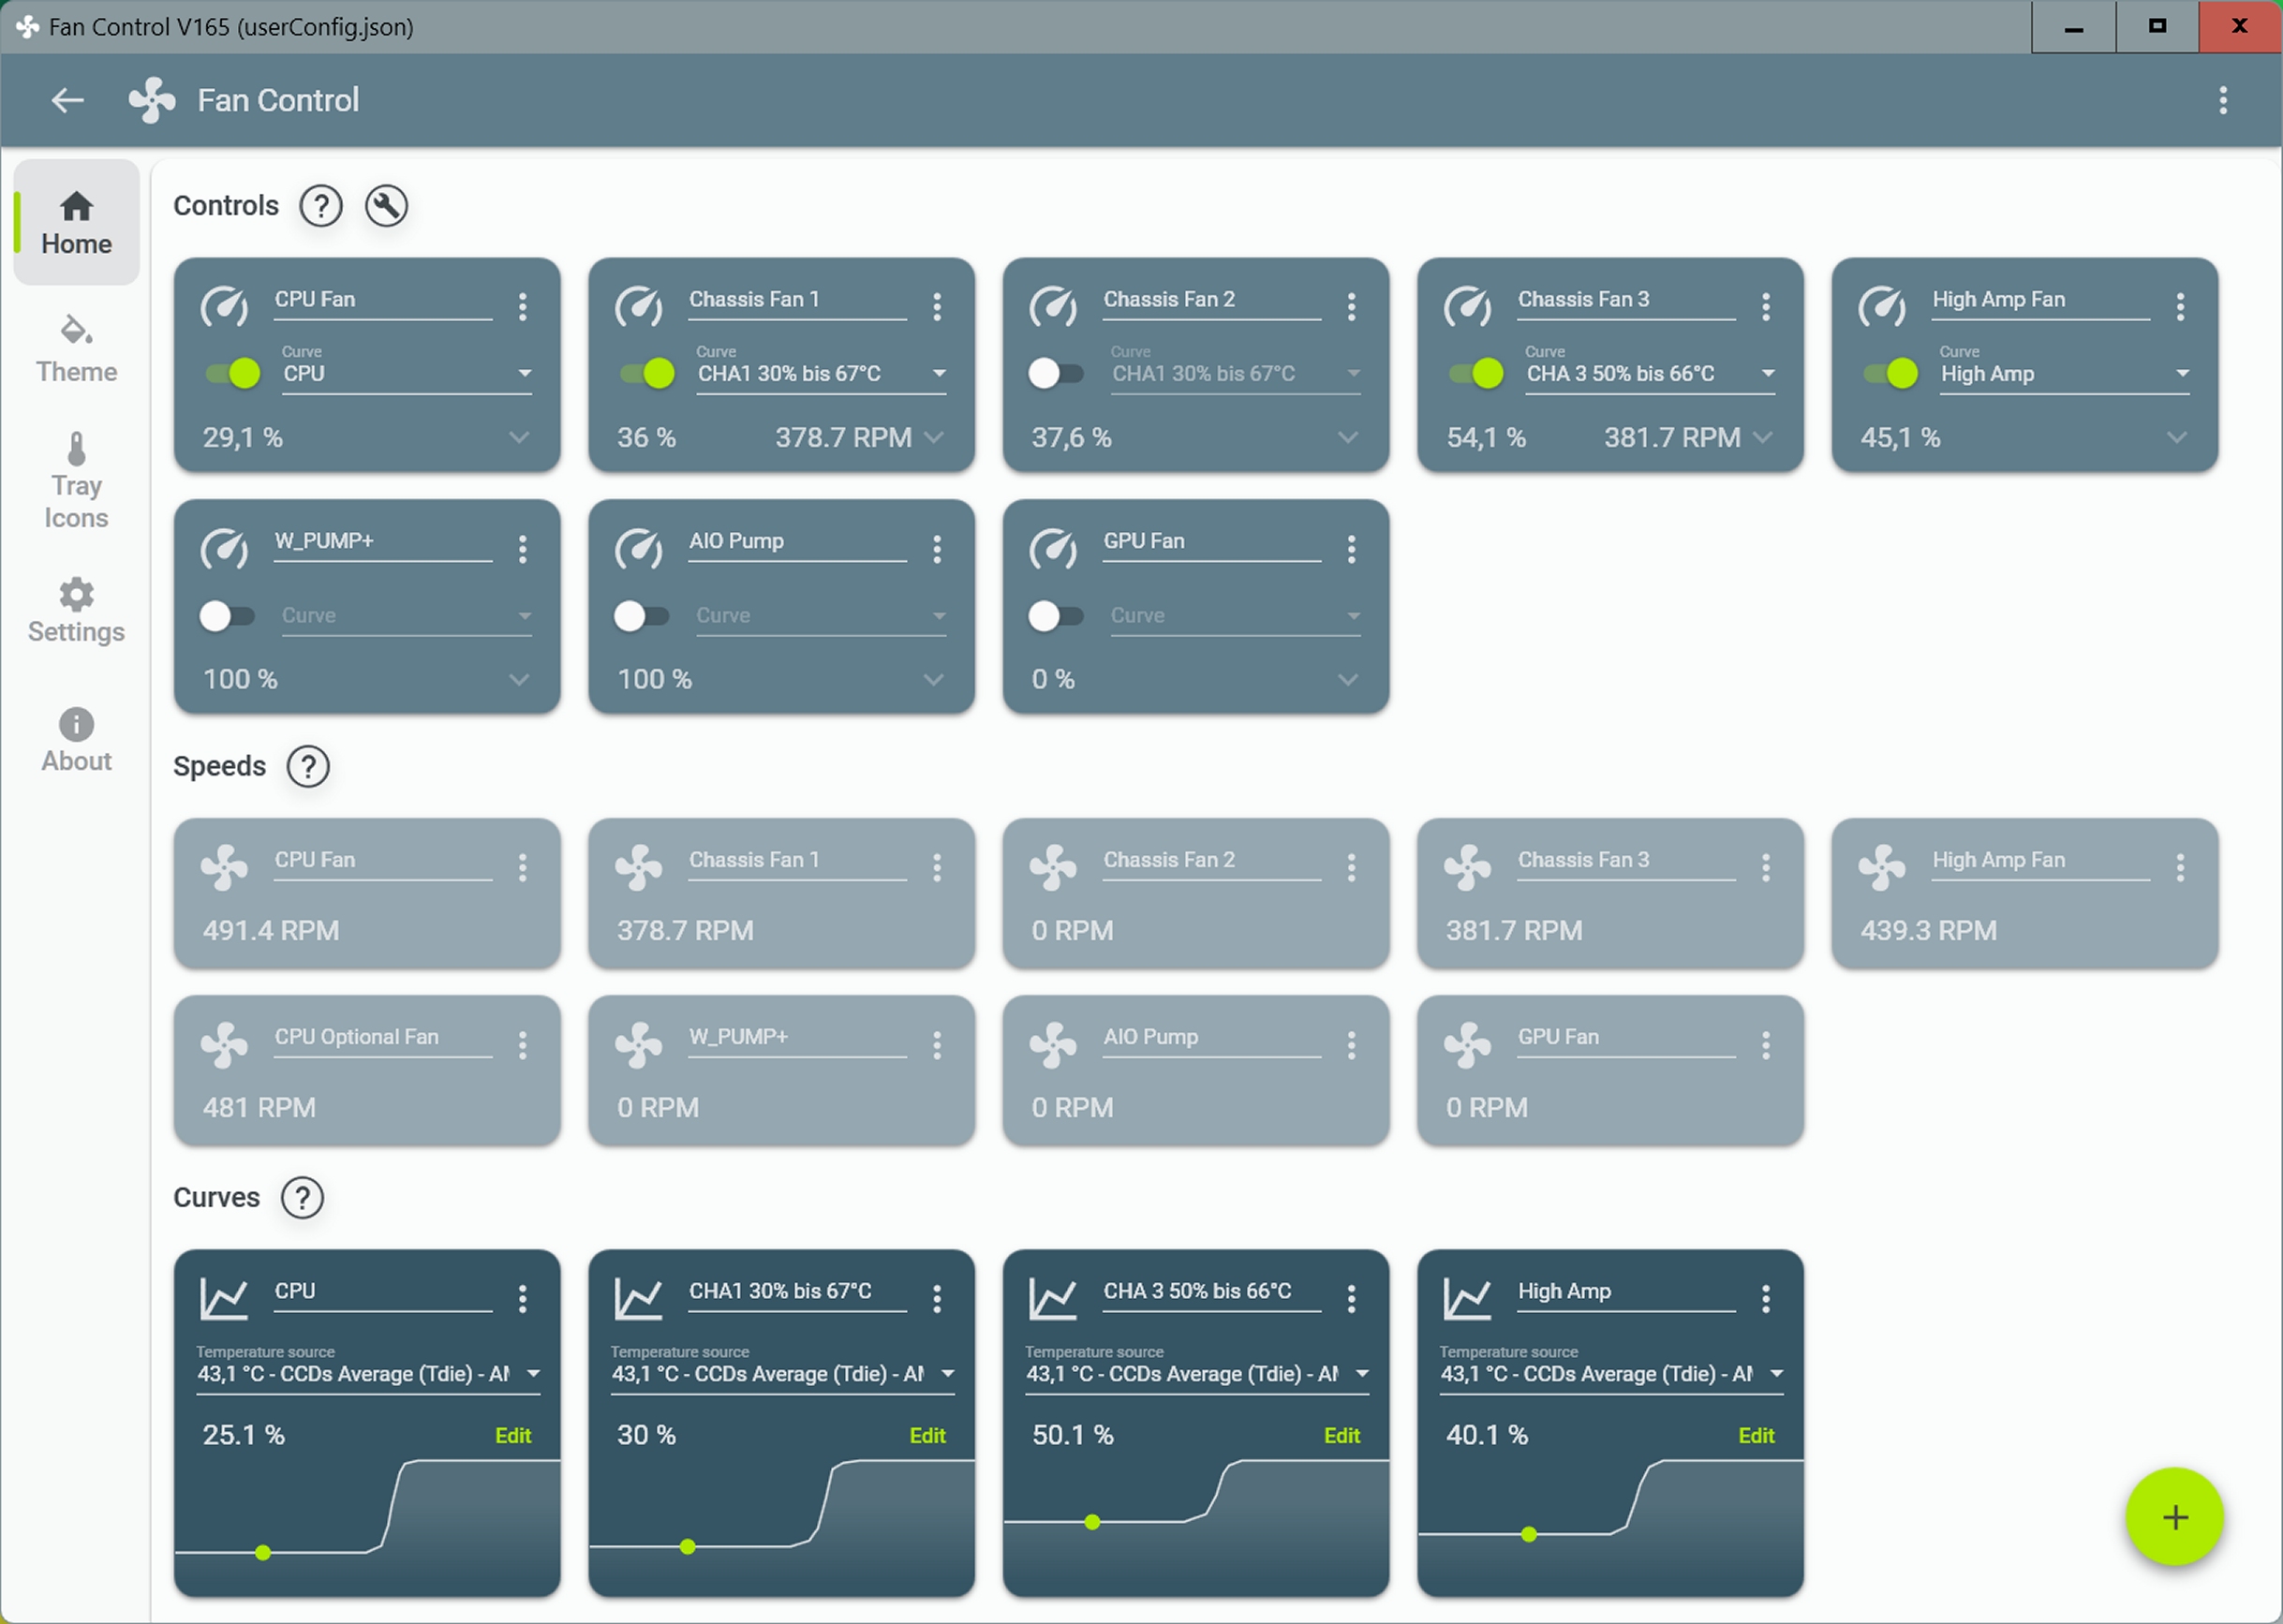Viewport: 2283px width, 1624px height.
Task: Open GPU Fan control card options menu
Action: tap(1351, 549)
